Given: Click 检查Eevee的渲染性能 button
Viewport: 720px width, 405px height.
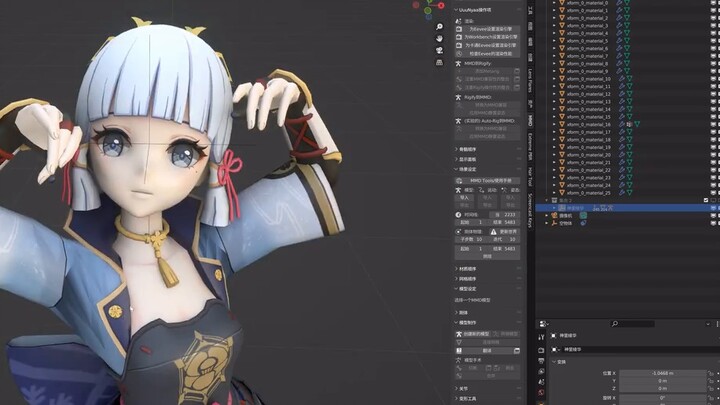Looking at the screenshot, I should 488,54.
